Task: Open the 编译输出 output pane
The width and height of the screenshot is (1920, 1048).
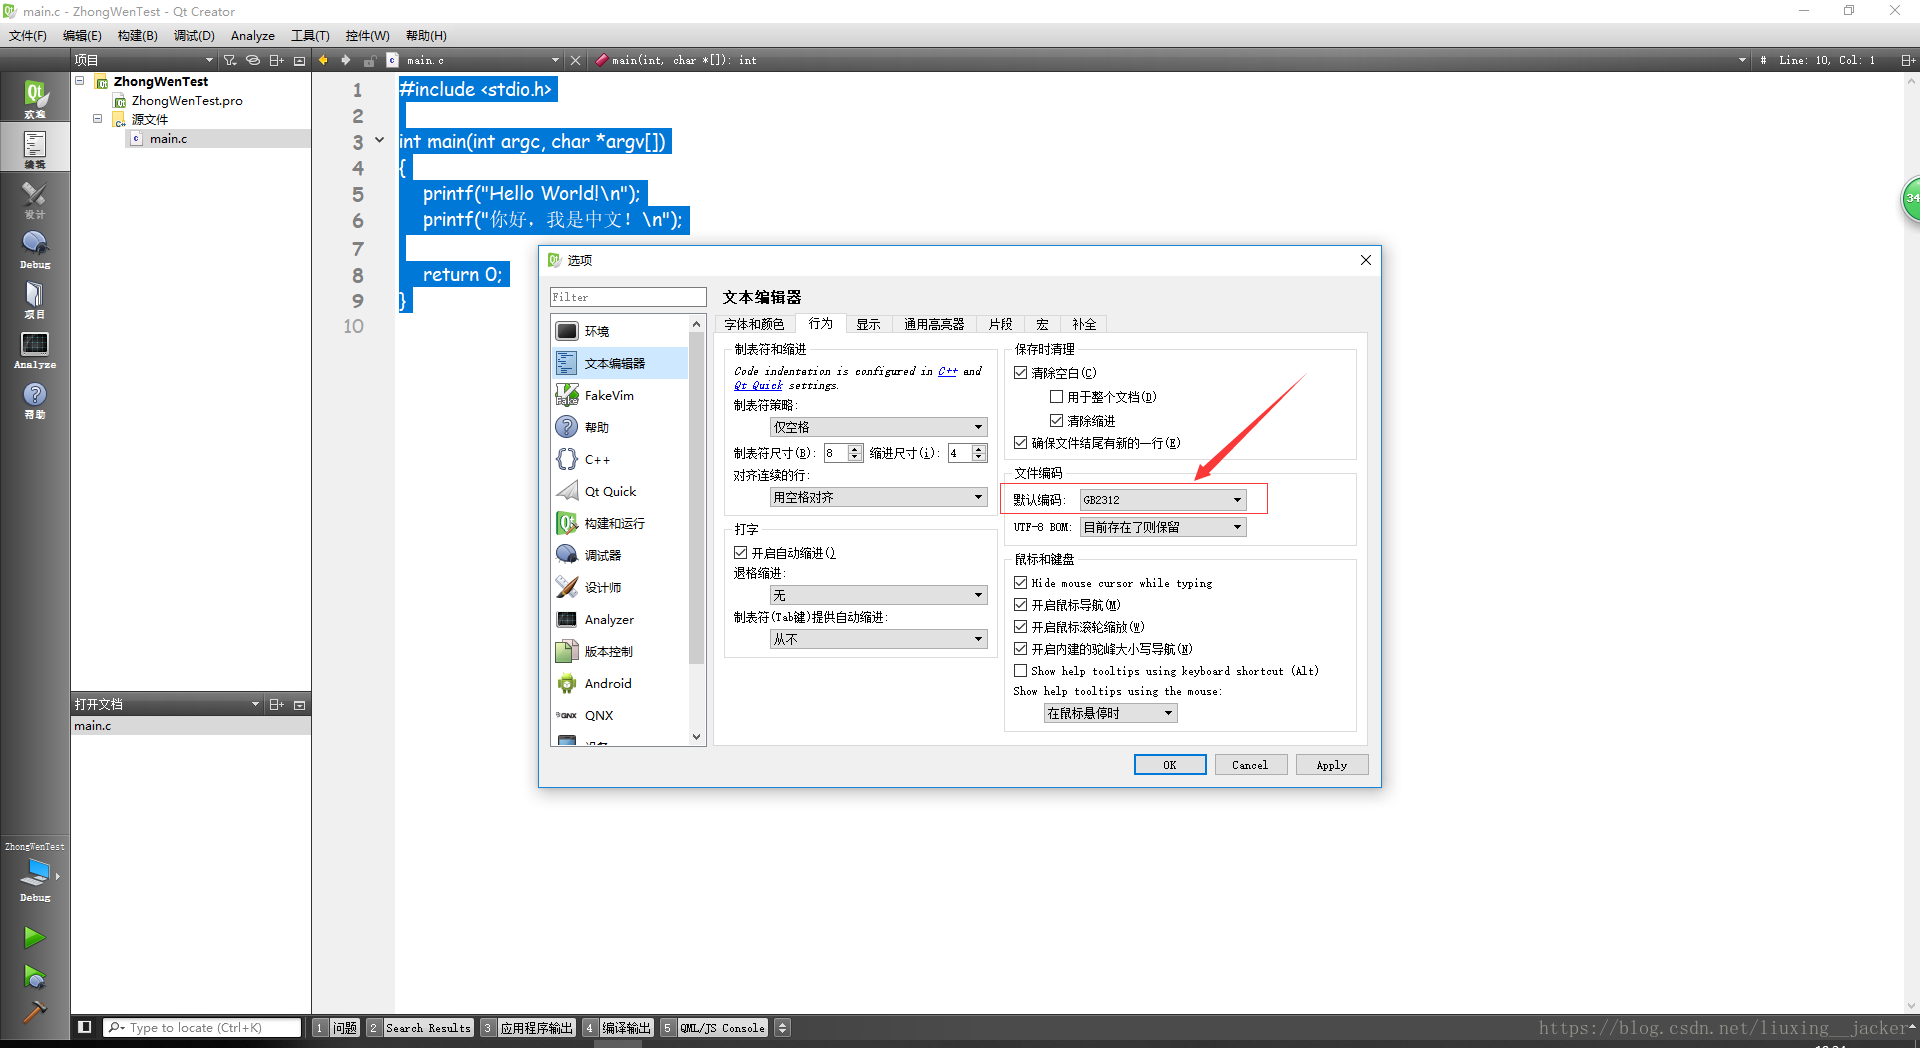Action: 617,1027
